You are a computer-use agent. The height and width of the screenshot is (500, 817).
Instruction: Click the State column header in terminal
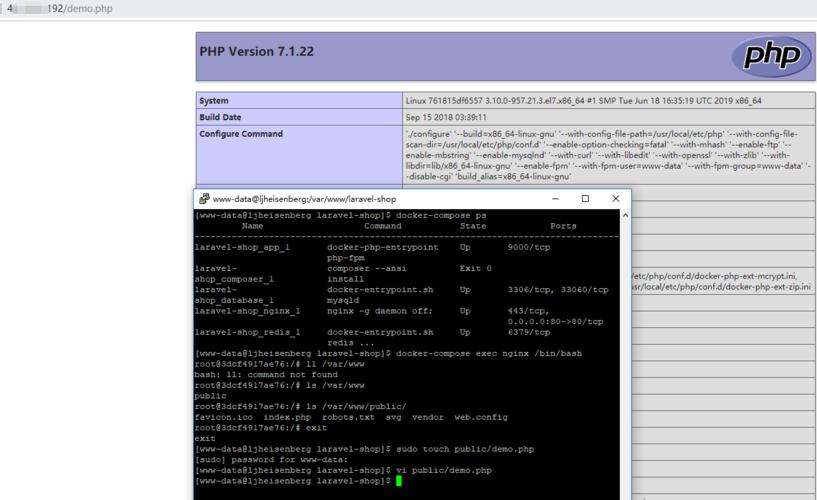(x=473, y=226)
